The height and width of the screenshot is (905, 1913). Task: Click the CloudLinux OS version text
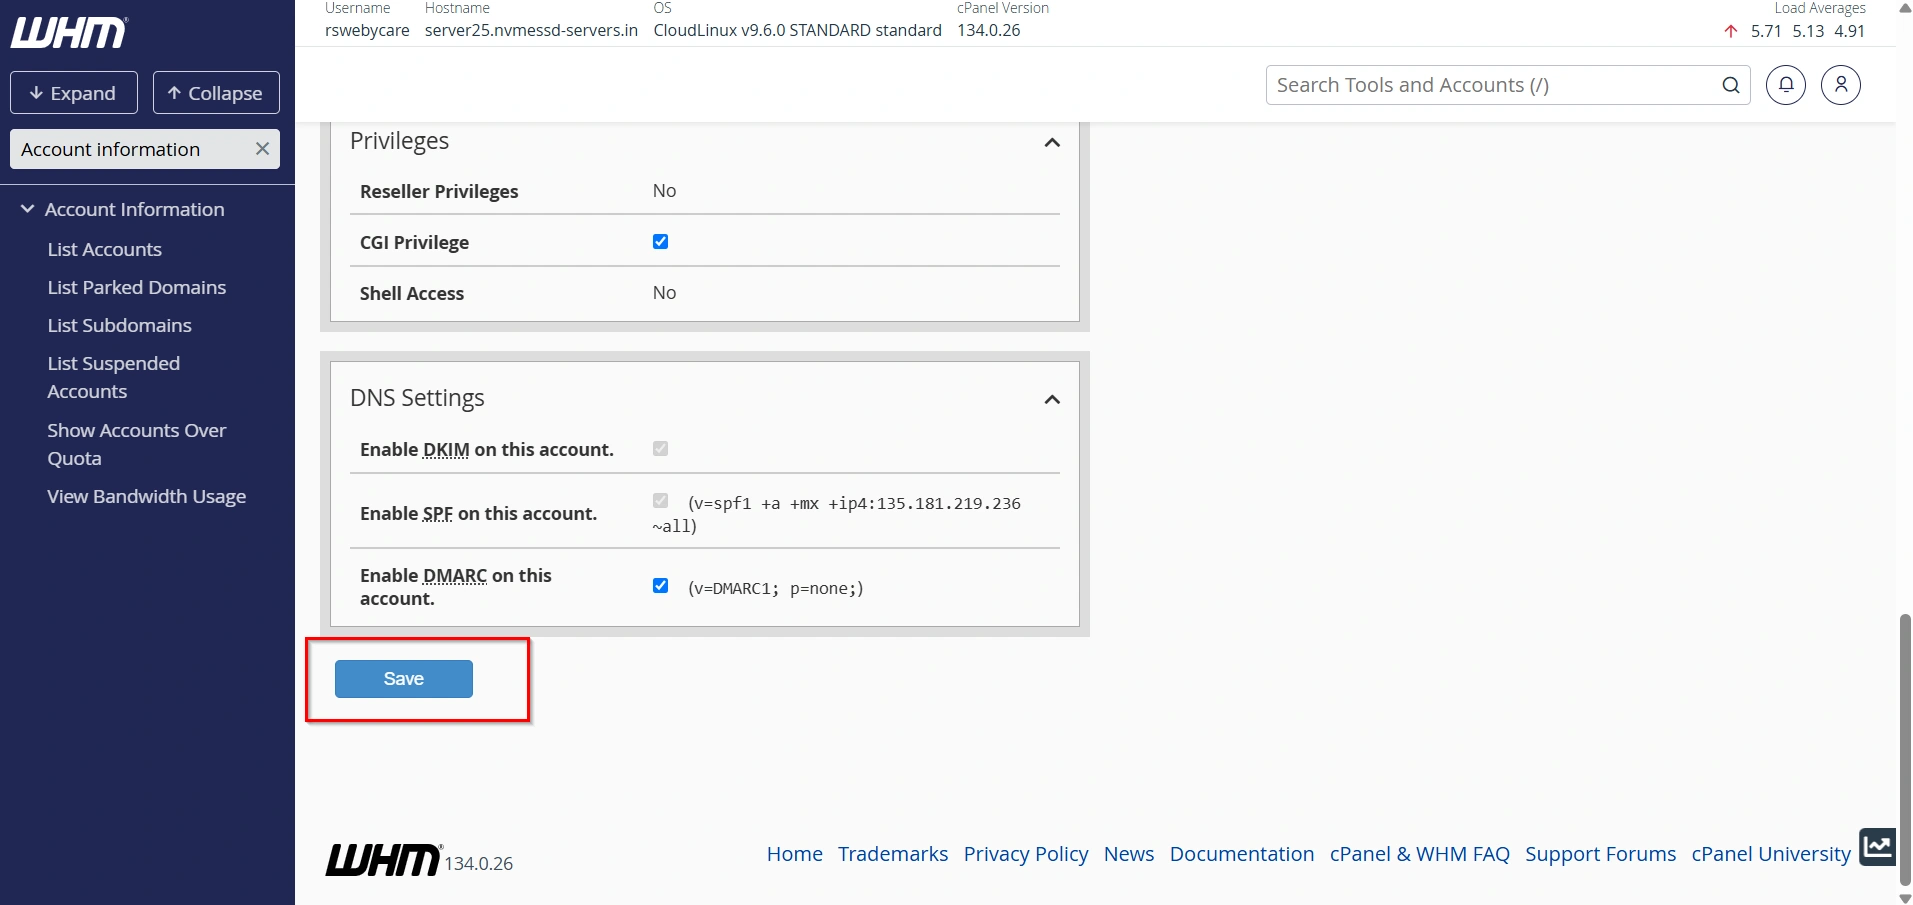tap(797, 30)
